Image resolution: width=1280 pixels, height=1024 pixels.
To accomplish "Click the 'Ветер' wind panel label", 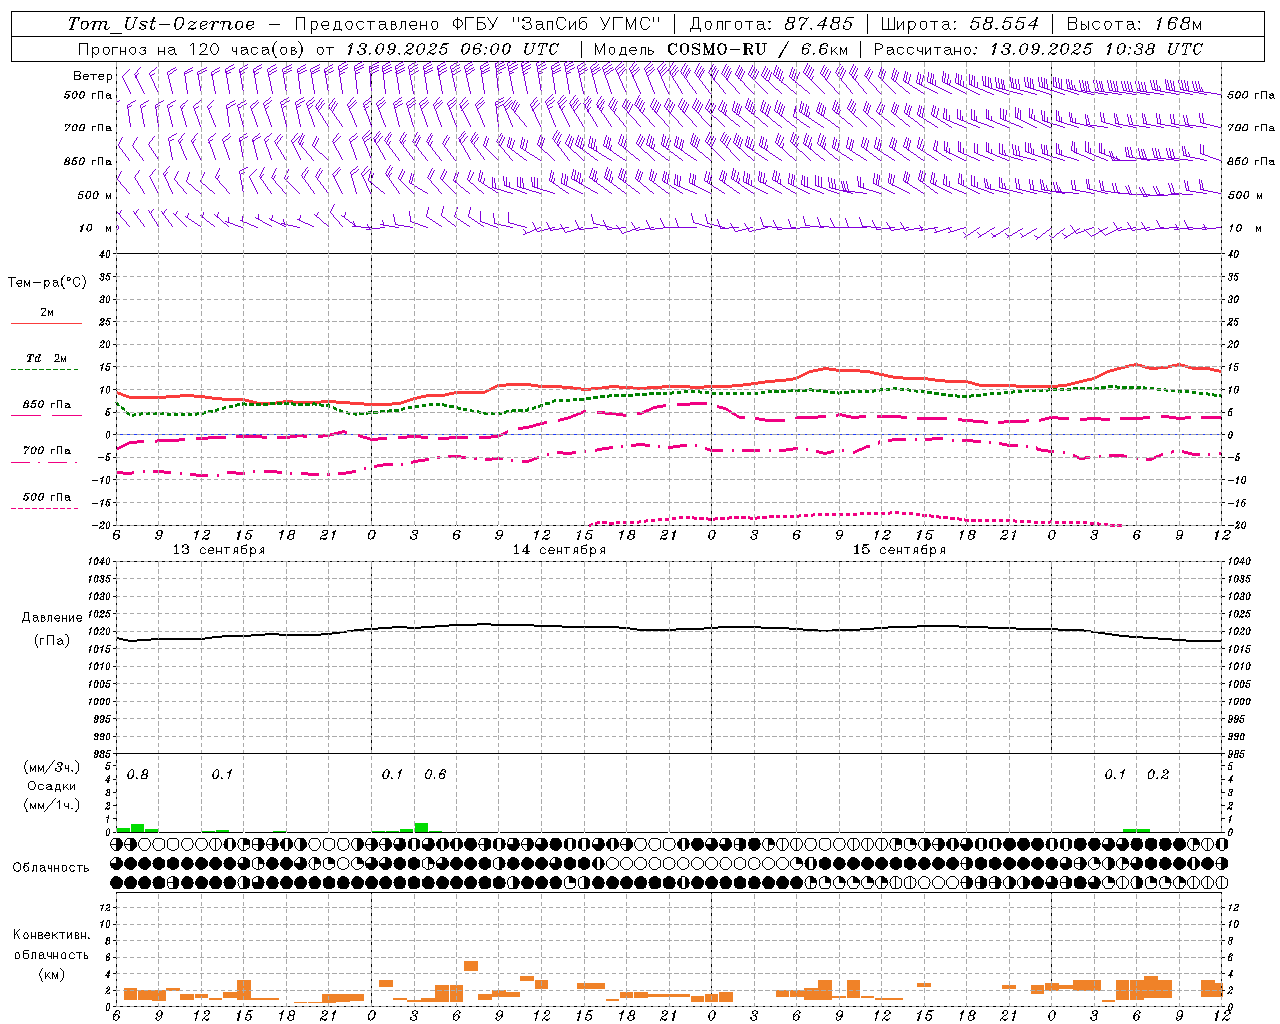I will pos(92,76).
